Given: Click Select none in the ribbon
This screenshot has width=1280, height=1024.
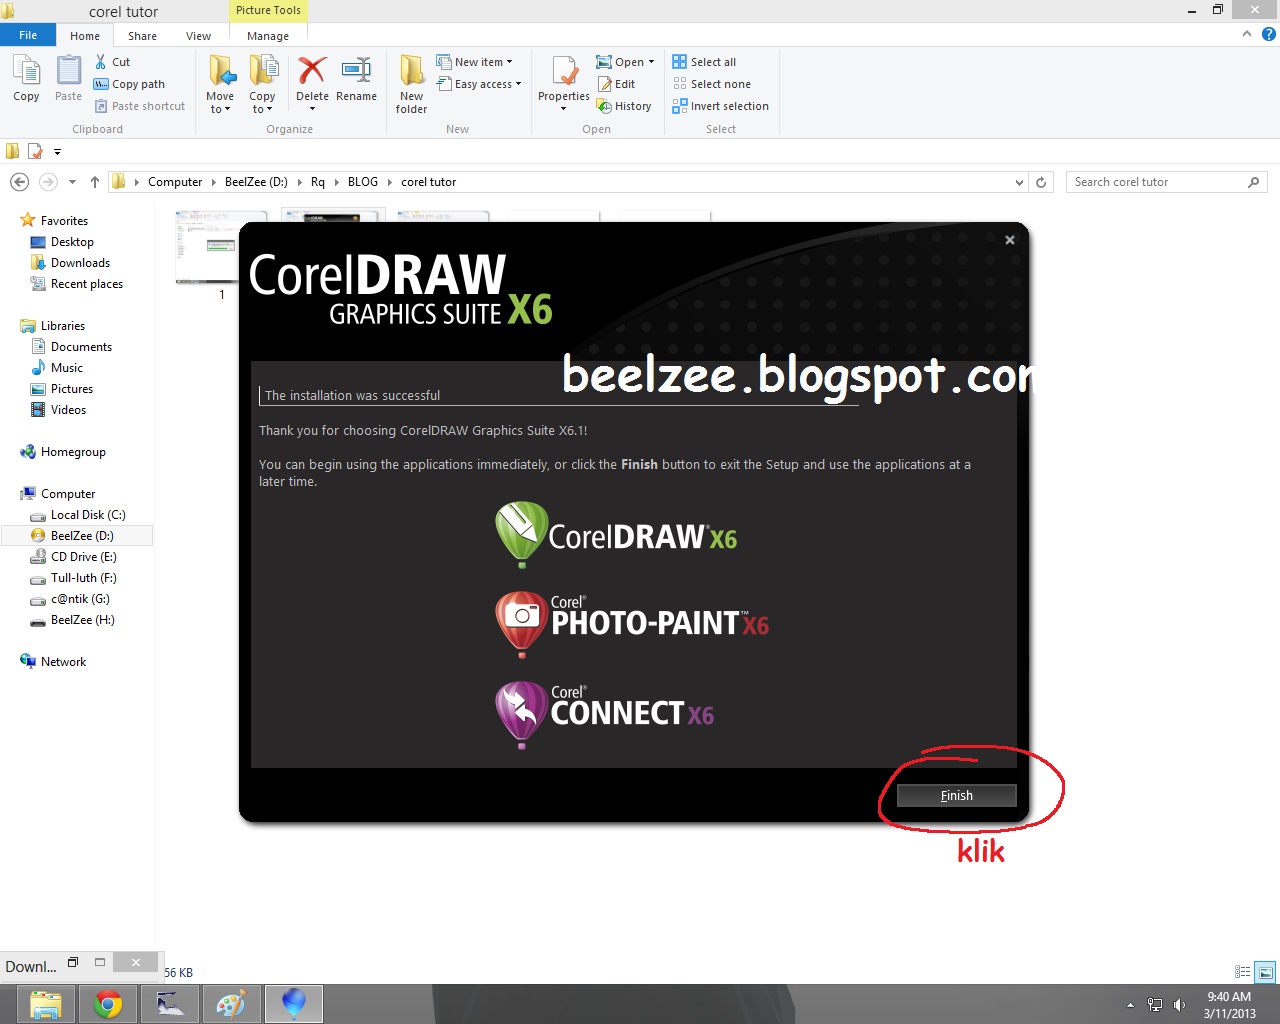Looking at the screenshot, I should tap(711, 84).
